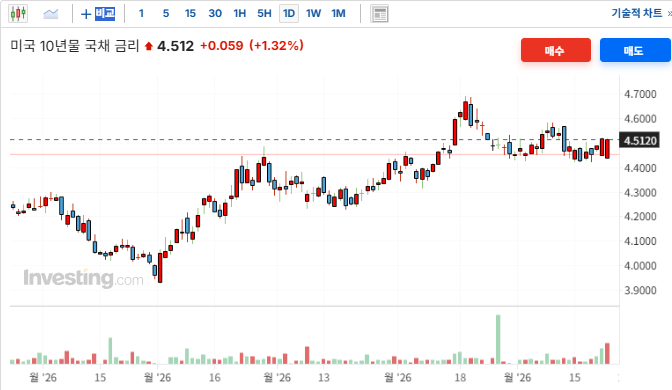
Task: Select the 5H interval
Action: coord(264,14)
